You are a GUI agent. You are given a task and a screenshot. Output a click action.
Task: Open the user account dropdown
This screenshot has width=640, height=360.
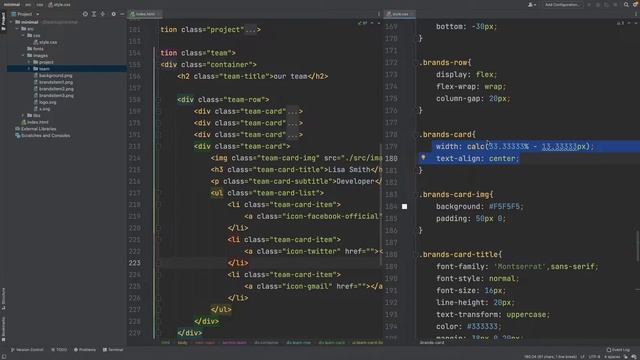pyautogui.click(x=532, y=4)
